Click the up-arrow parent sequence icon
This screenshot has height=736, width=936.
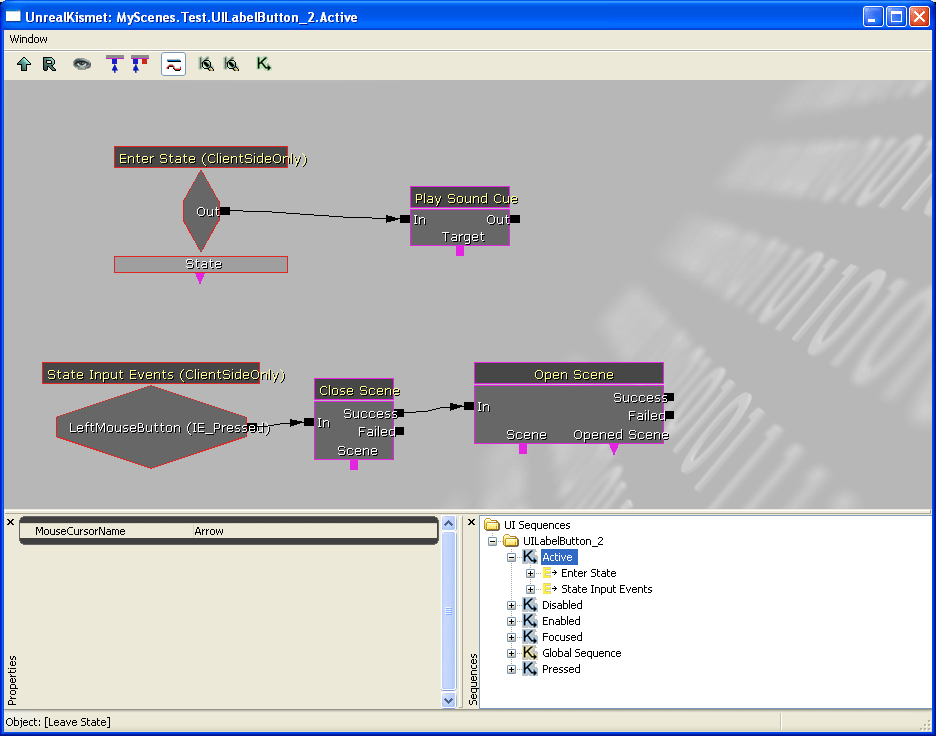pos(23,63)
